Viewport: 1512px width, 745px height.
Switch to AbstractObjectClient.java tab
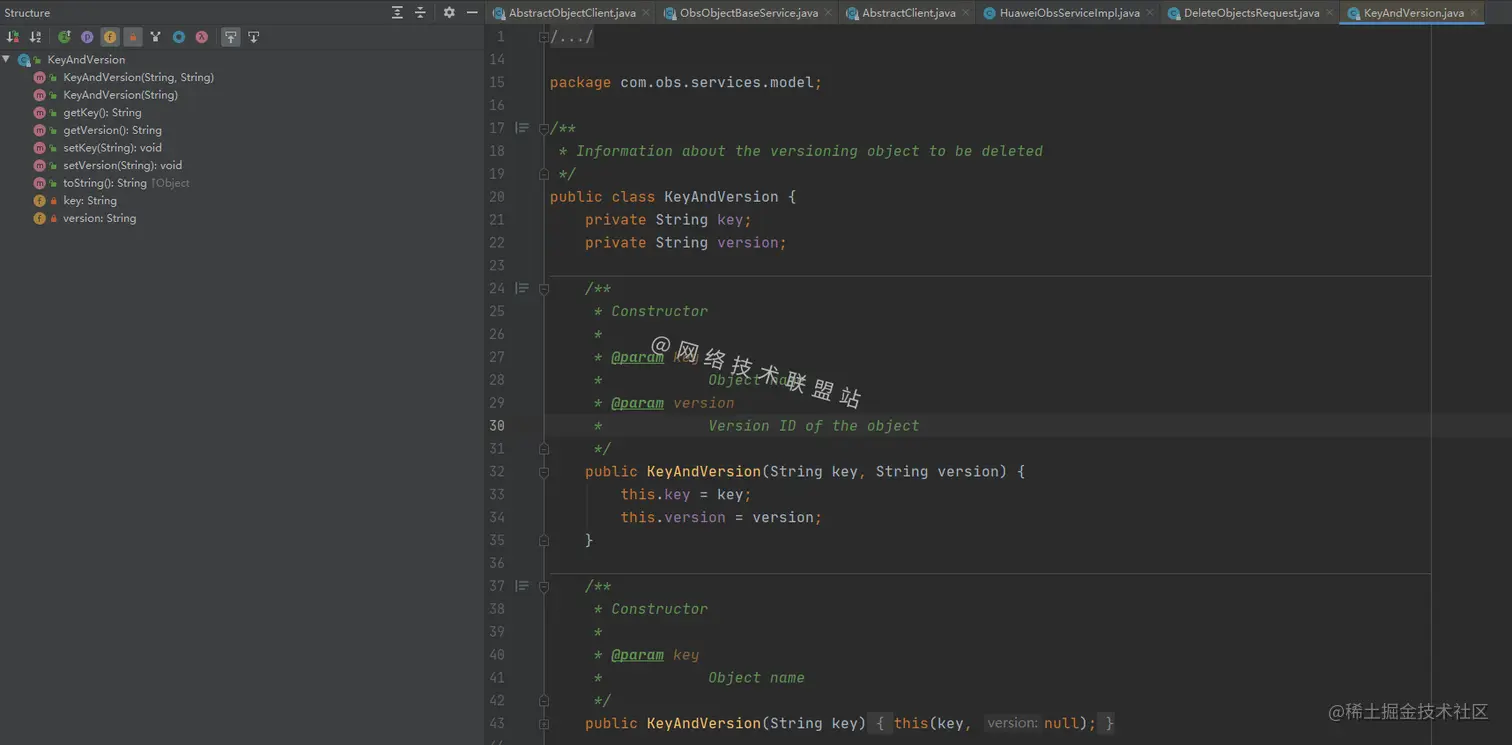(x=572, y=13)
